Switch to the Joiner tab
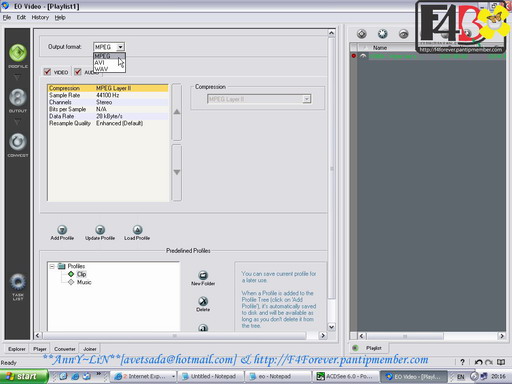The height and width of the screenshot is (384, 512). (90, 349)
